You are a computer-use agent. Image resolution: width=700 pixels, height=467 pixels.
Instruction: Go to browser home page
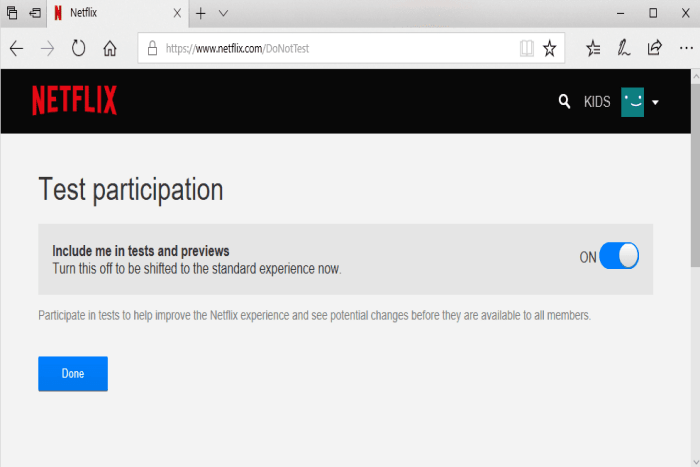tap(110, 48)
